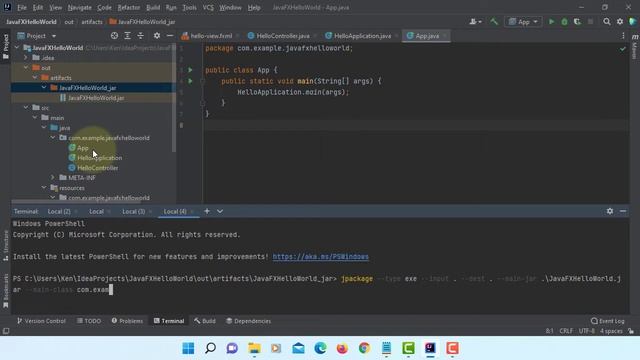Build the project with the hammer icon
The image size is (640, 360).
494,22
